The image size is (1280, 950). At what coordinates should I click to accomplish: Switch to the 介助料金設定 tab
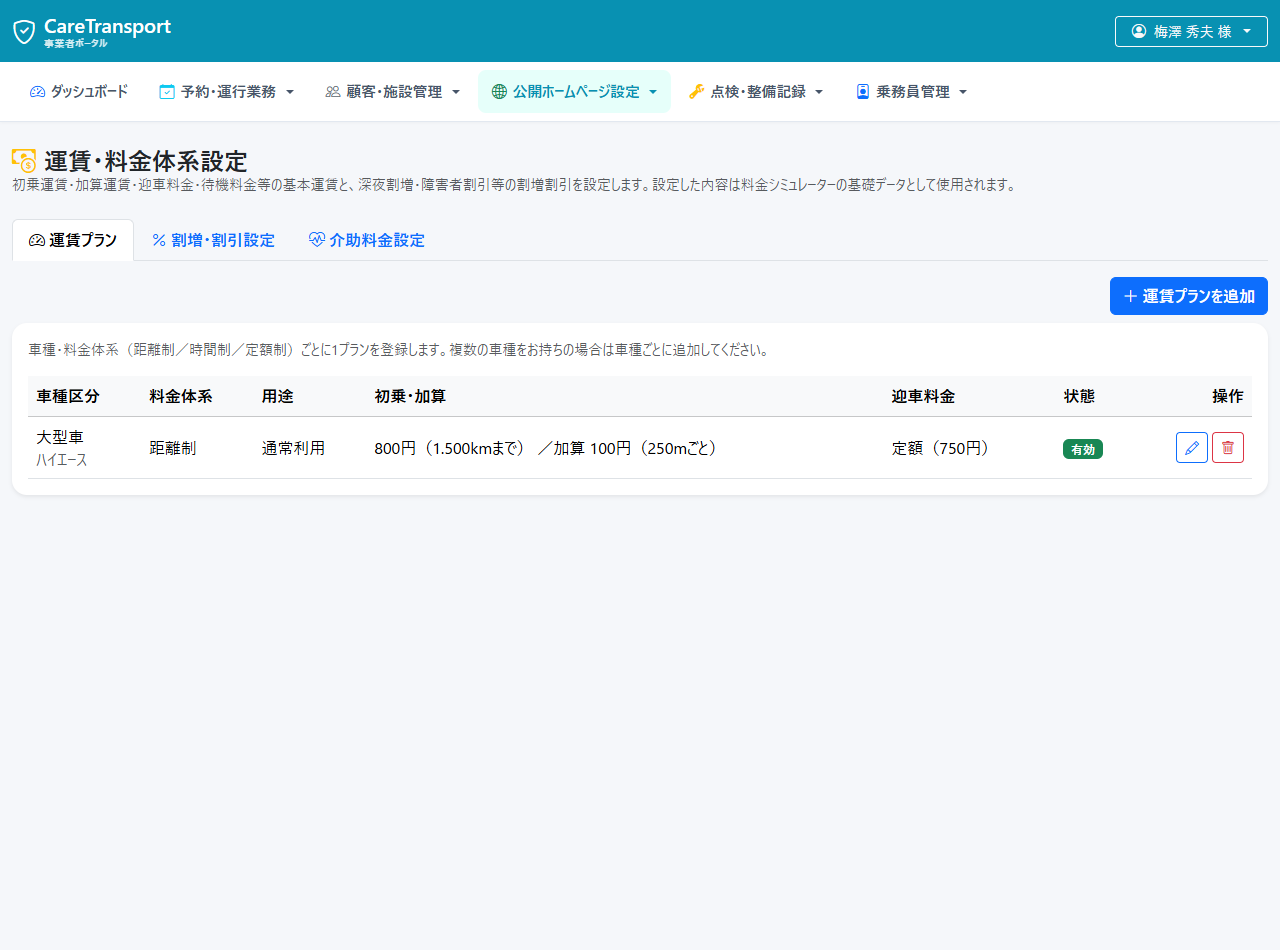tap(367, 240)
